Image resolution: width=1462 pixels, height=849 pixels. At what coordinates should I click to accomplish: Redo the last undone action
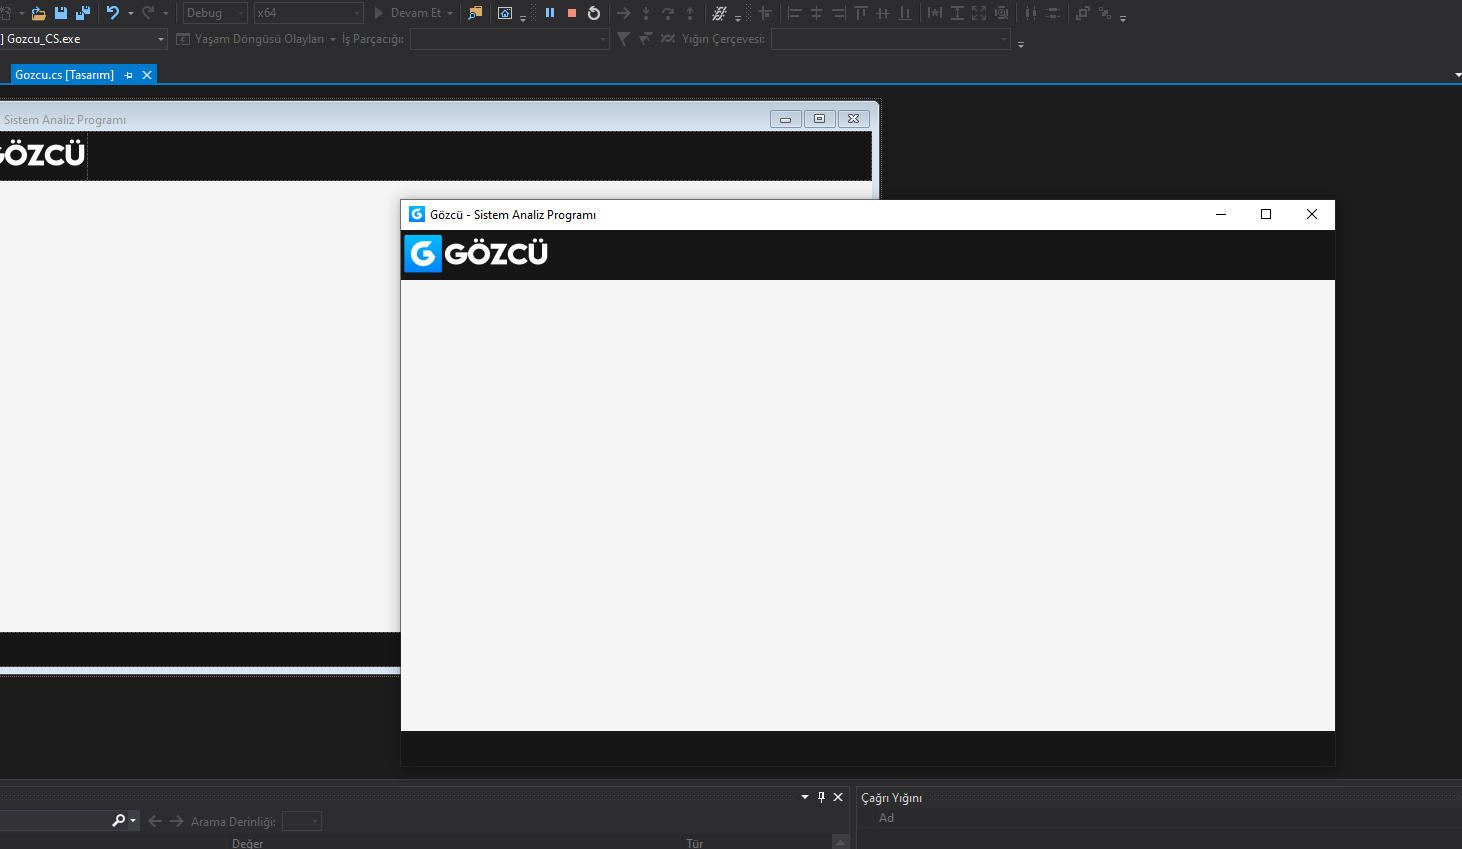[x=148, y=13]
